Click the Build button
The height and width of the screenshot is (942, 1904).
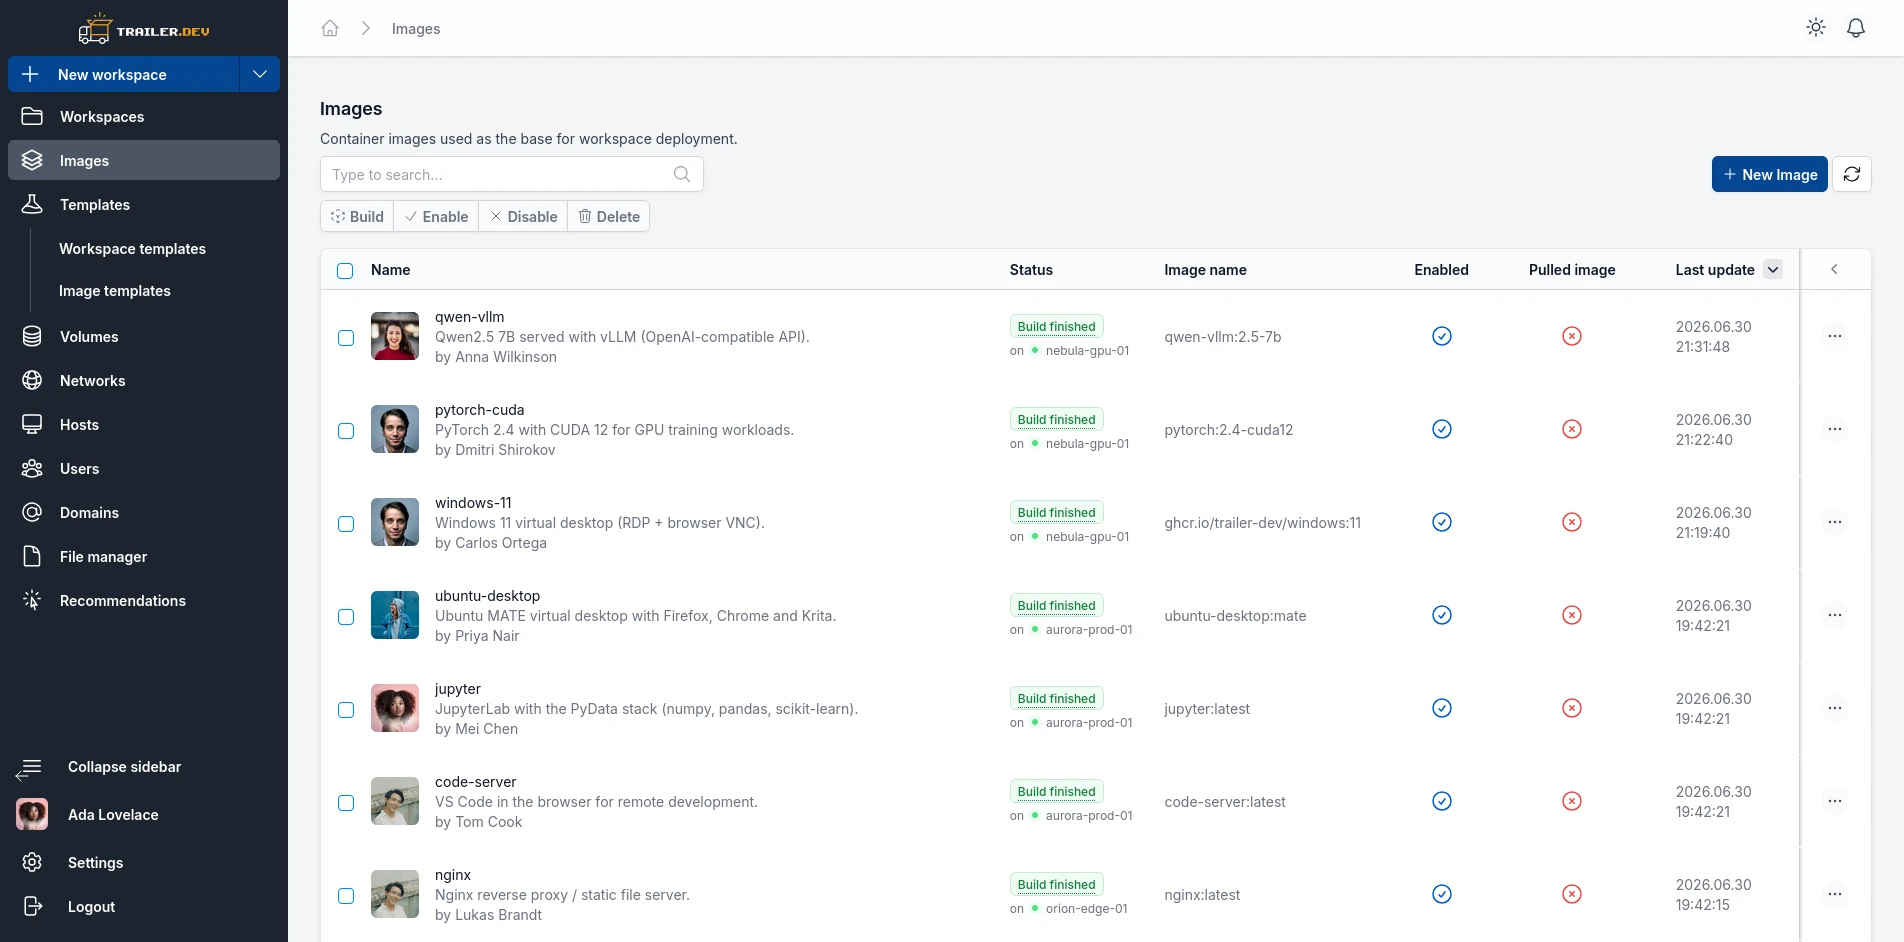[x=357, y=216]
